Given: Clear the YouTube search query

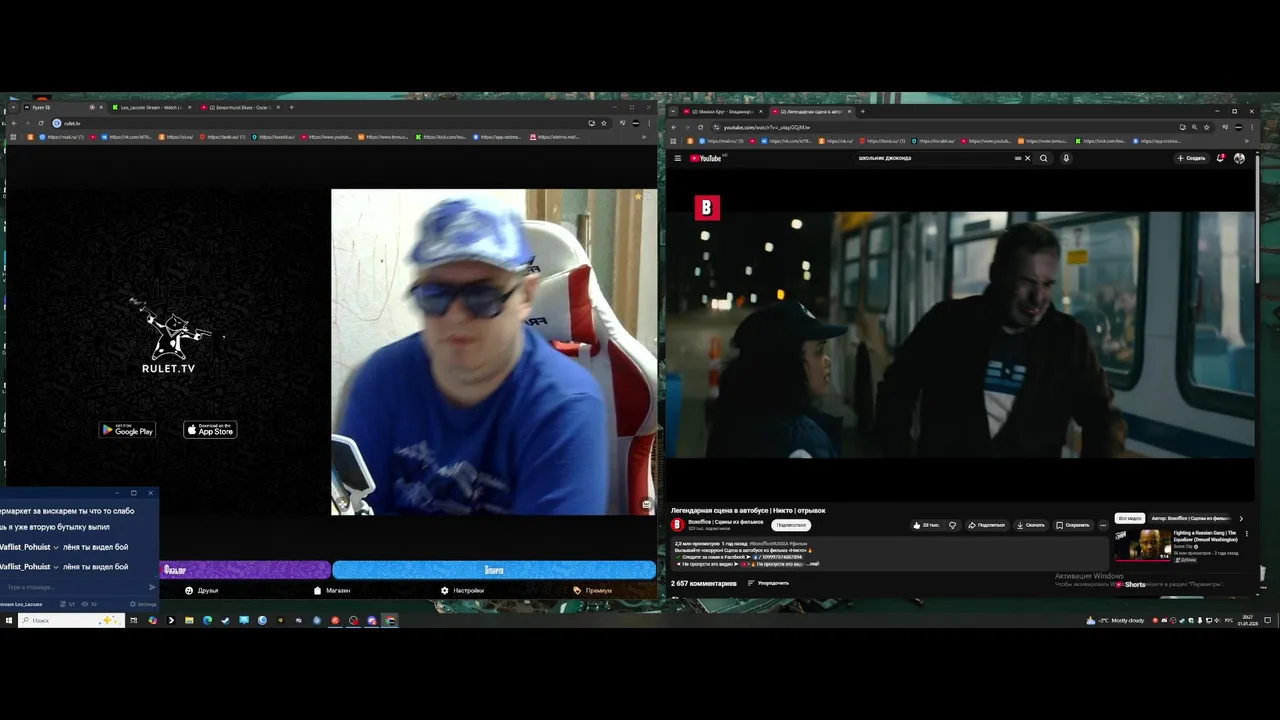Looking at the screenshot, I should click(1027, 158).
